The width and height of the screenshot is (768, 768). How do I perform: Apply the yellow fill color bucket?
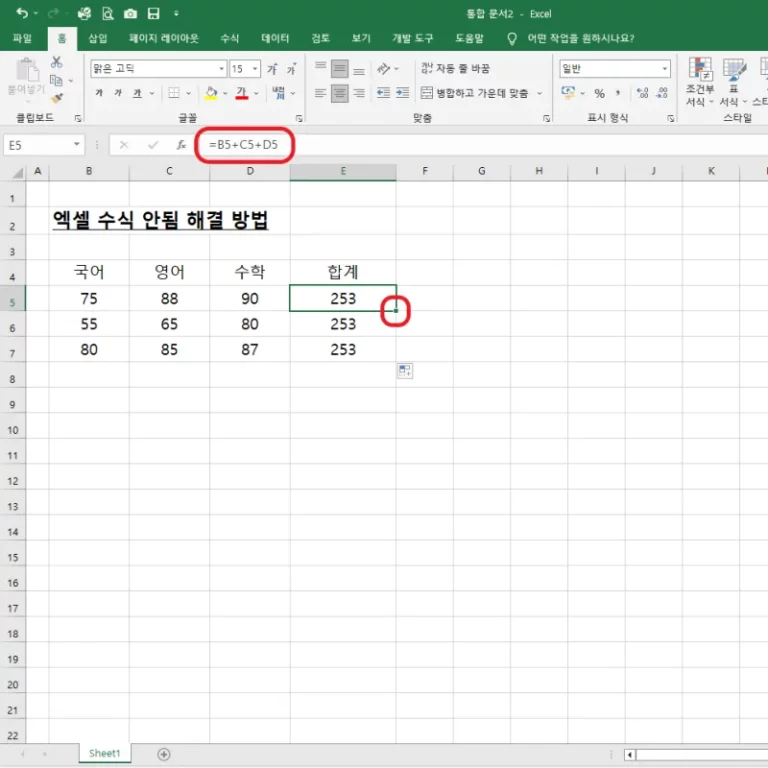pyautogui.click(x=211, y=93)
